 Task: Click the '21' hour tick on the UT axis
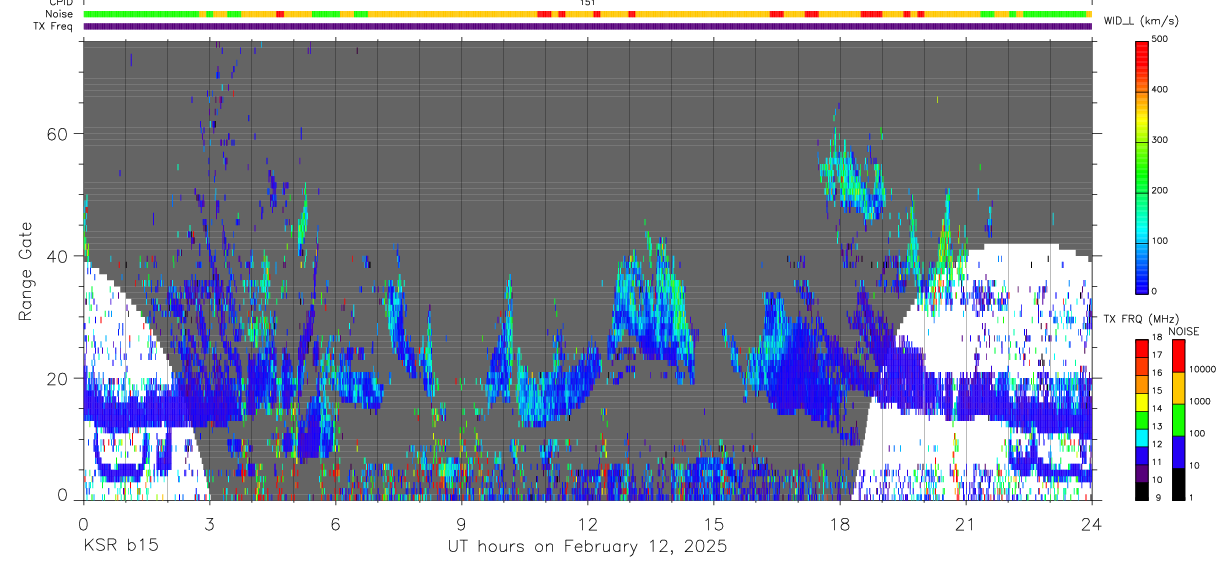click(966, 524)
